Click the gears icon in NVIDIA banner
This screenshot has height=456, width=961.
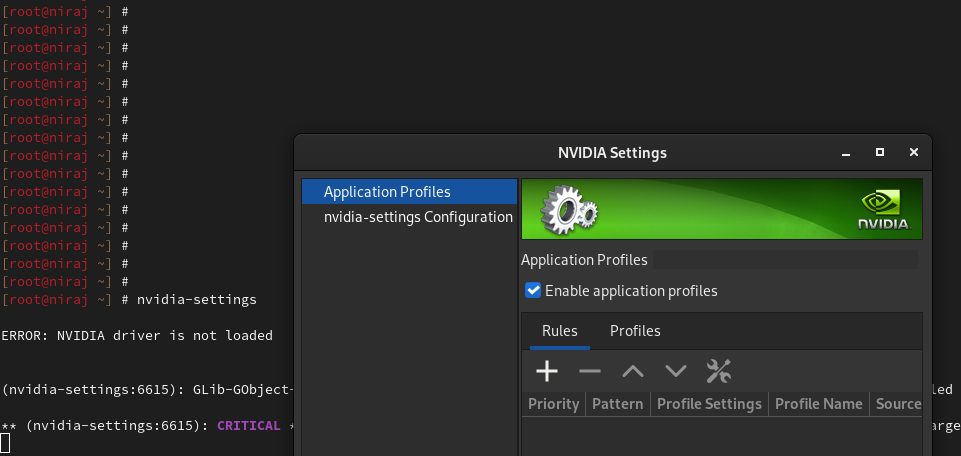coord(569,210)
